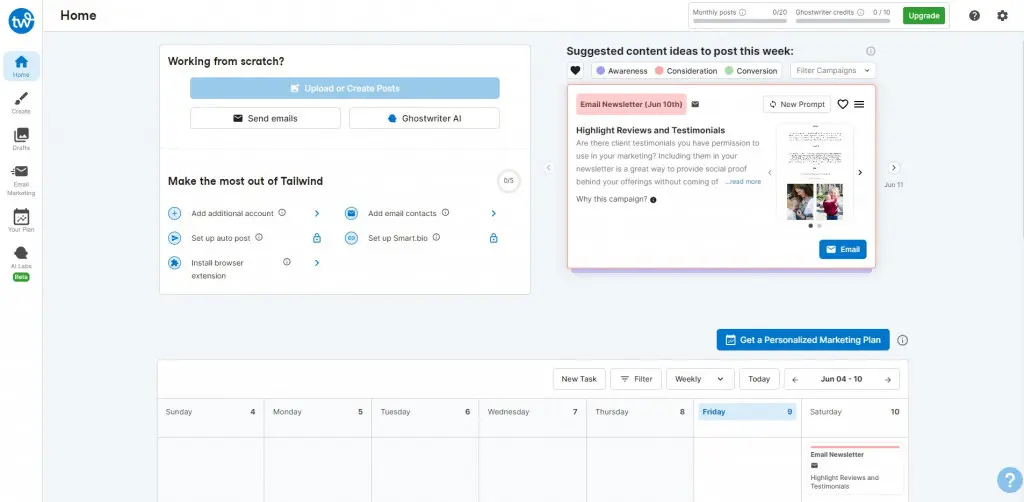
Task: Toggle the Conversion campaign filter
Action: (x=752, y=71)
